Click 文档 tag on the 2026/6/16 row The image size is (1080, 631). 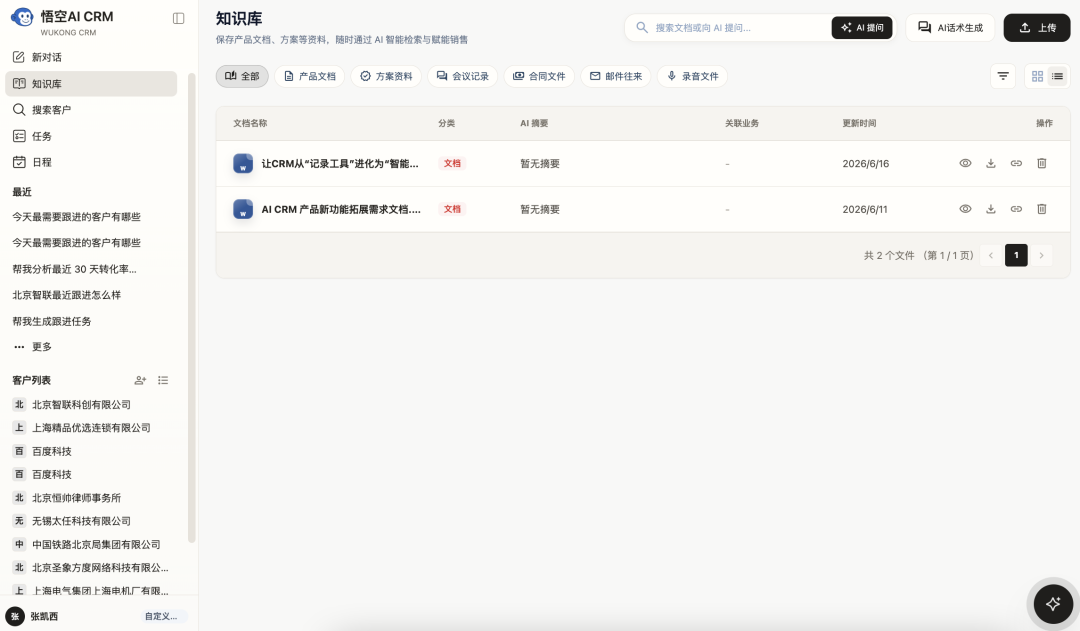452,163
